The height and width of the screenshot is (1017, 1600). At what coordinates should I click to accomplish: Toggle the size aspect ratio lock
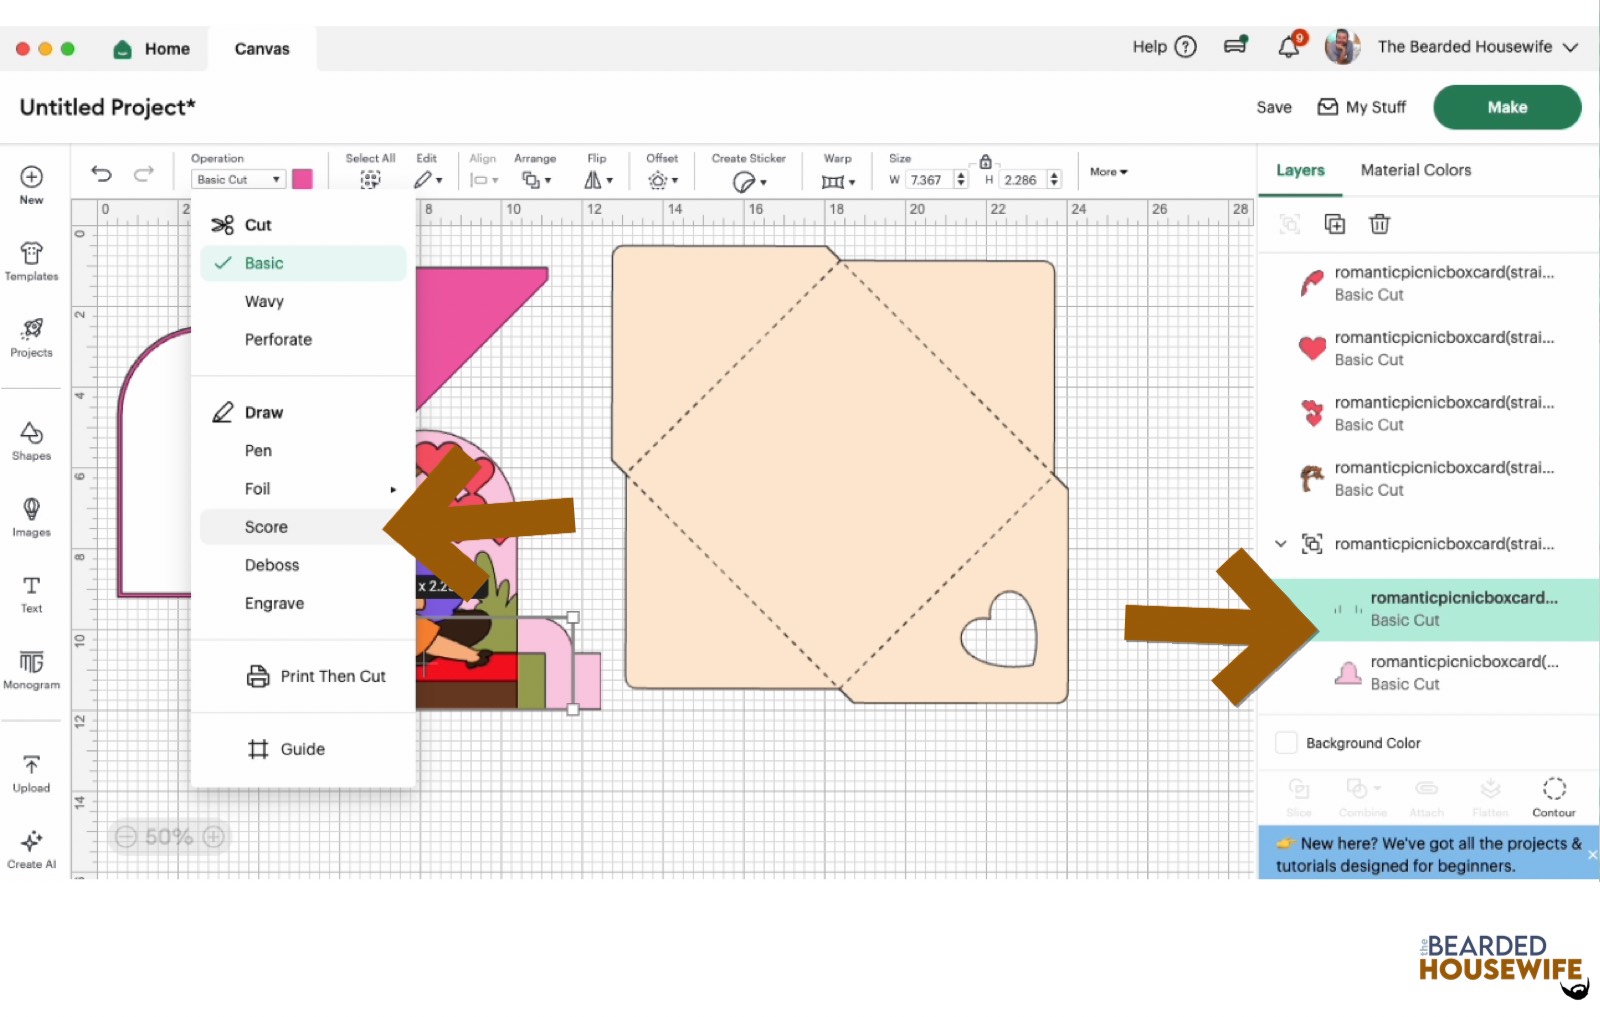[985, 161]
